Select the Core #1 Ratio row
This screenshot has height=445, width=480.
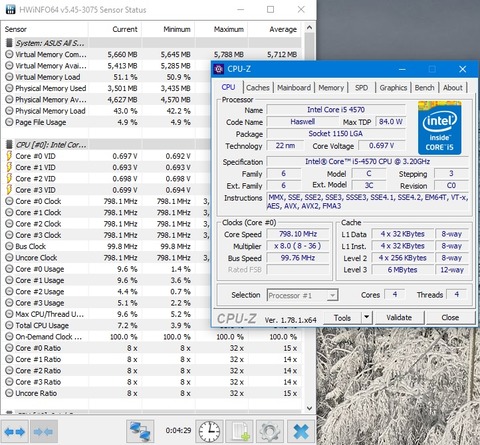tap(152, 359)
